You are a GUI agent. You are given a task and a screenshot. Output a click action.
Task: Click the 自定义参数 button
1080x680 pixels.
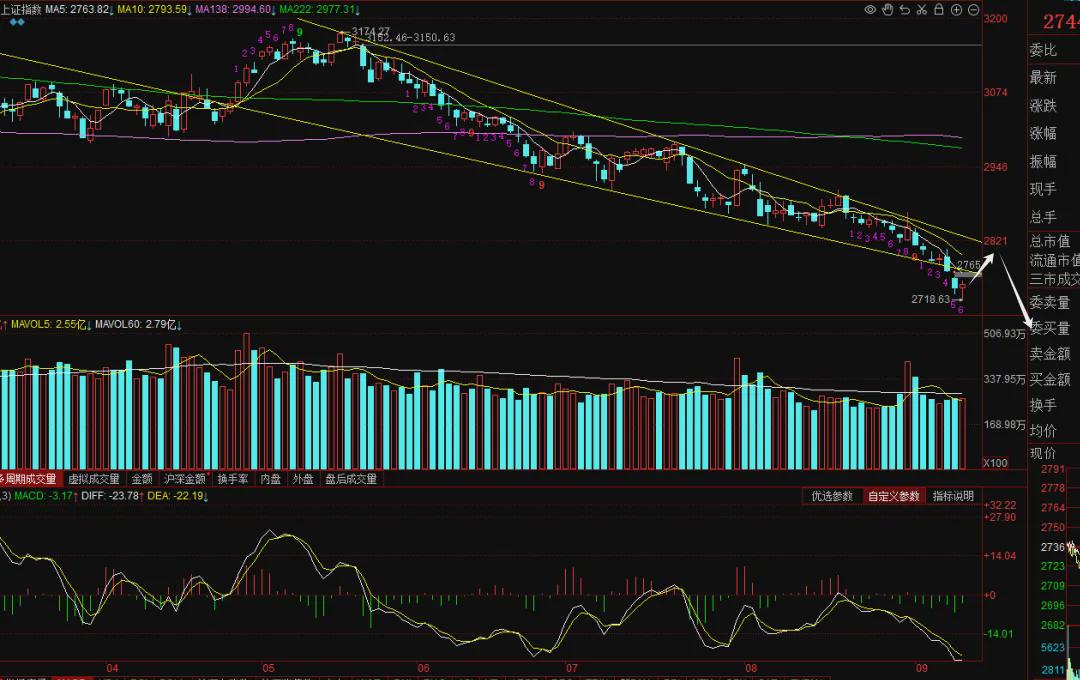[893, 496]
